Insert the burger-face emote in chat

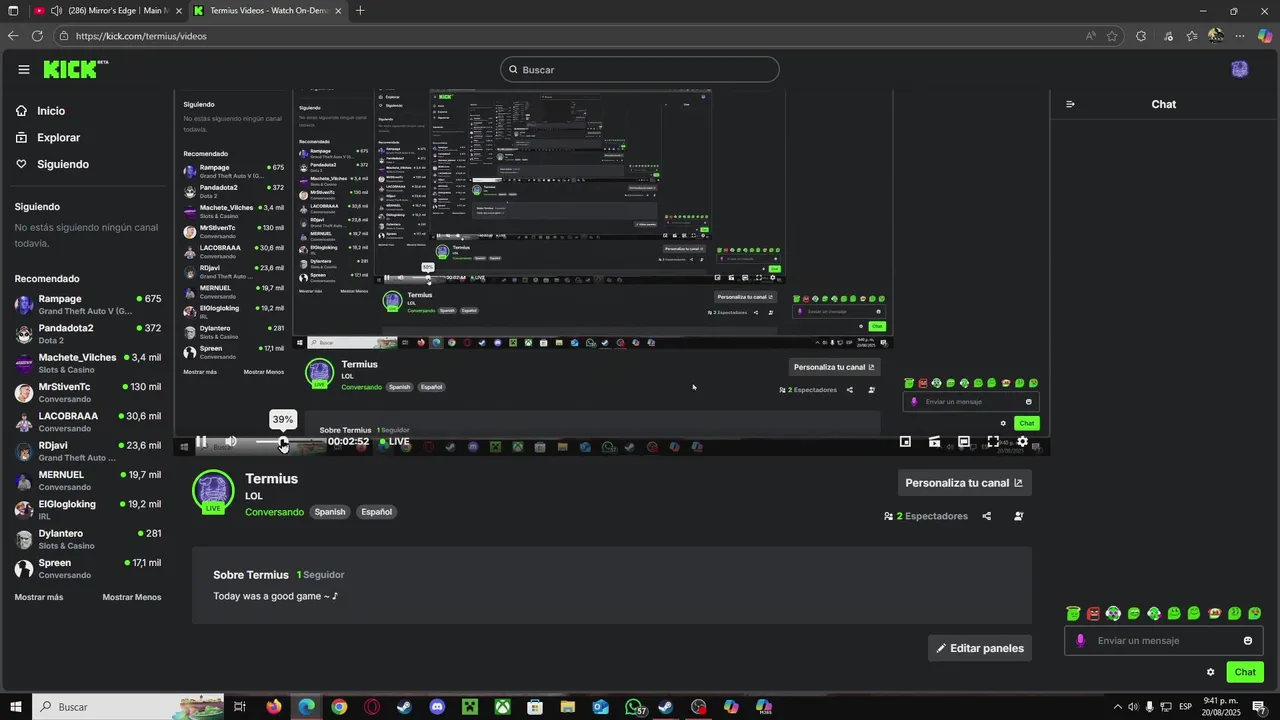click(1215, 613)
